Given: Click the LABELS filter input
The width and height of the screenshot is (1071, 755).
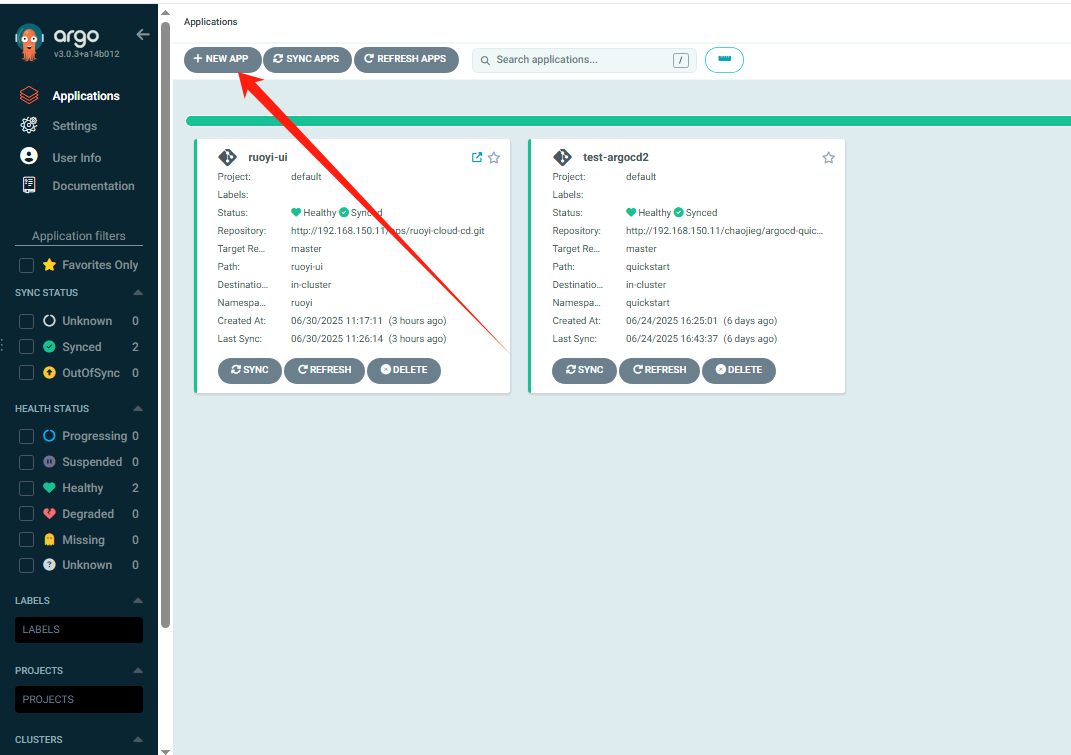Looking at the screenshot, I should pos(79,629).
